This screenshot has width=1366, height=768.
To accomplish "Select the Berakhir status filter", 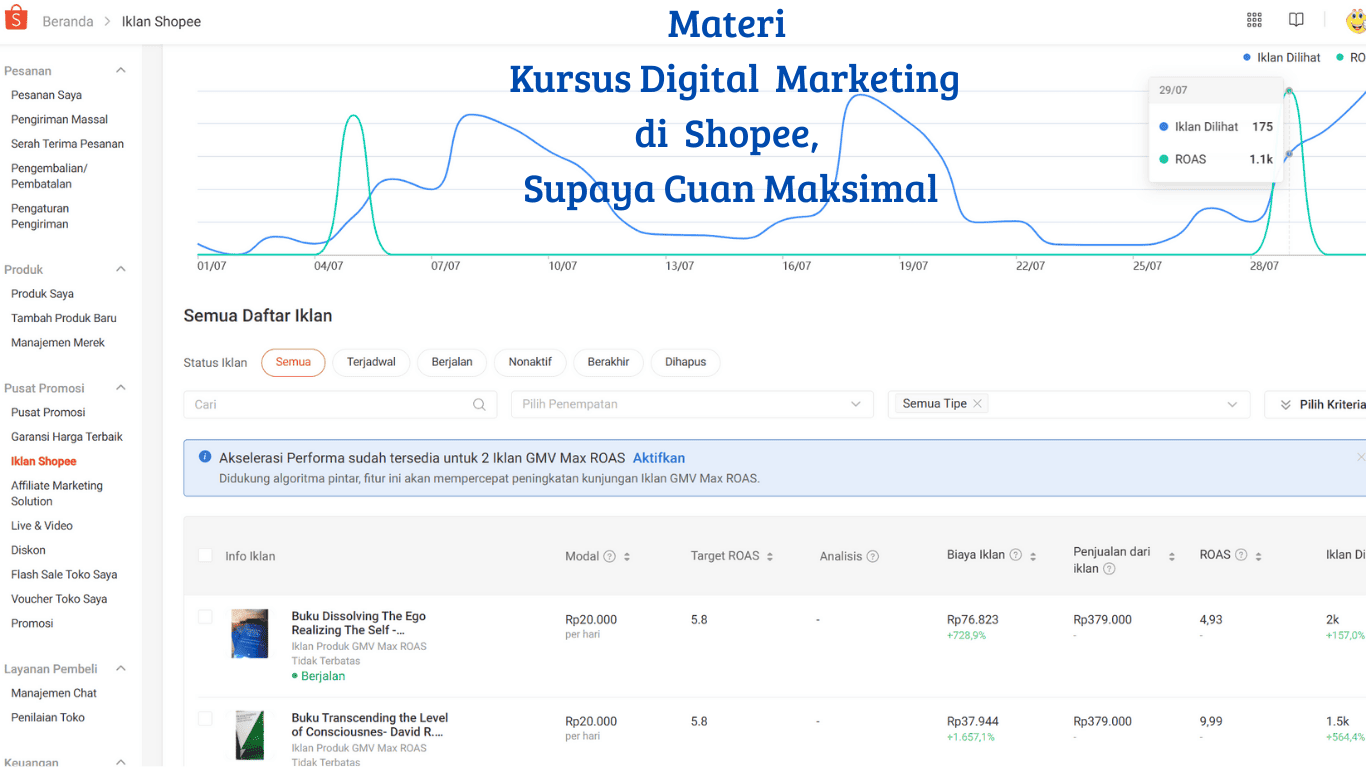I will (x=608, y=362).
